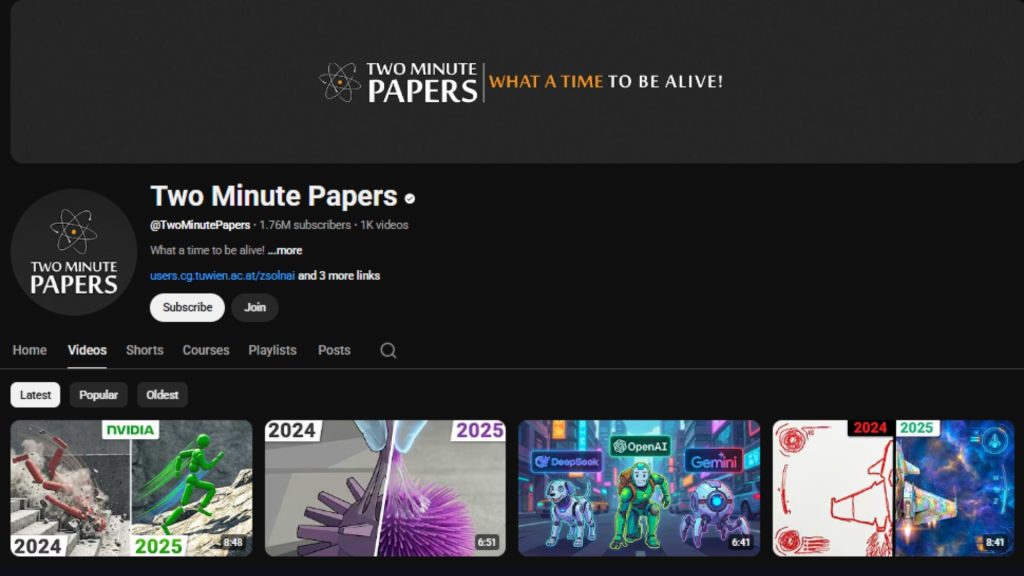Expand the channel description with more

coord(287,250)
